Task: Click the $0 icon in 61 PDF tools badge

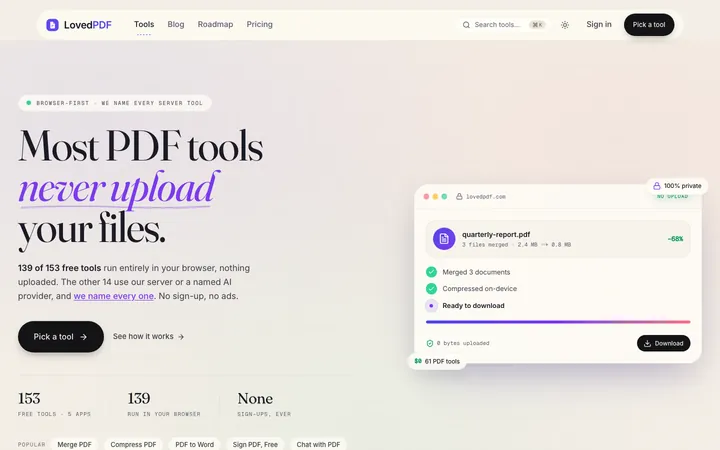Action: (x=418, y=361)
